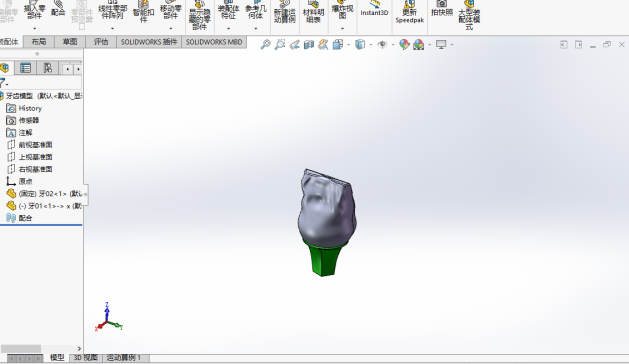Select History folder in tree
This screenshot has width=629, height=364.
(x=24, y=108)
